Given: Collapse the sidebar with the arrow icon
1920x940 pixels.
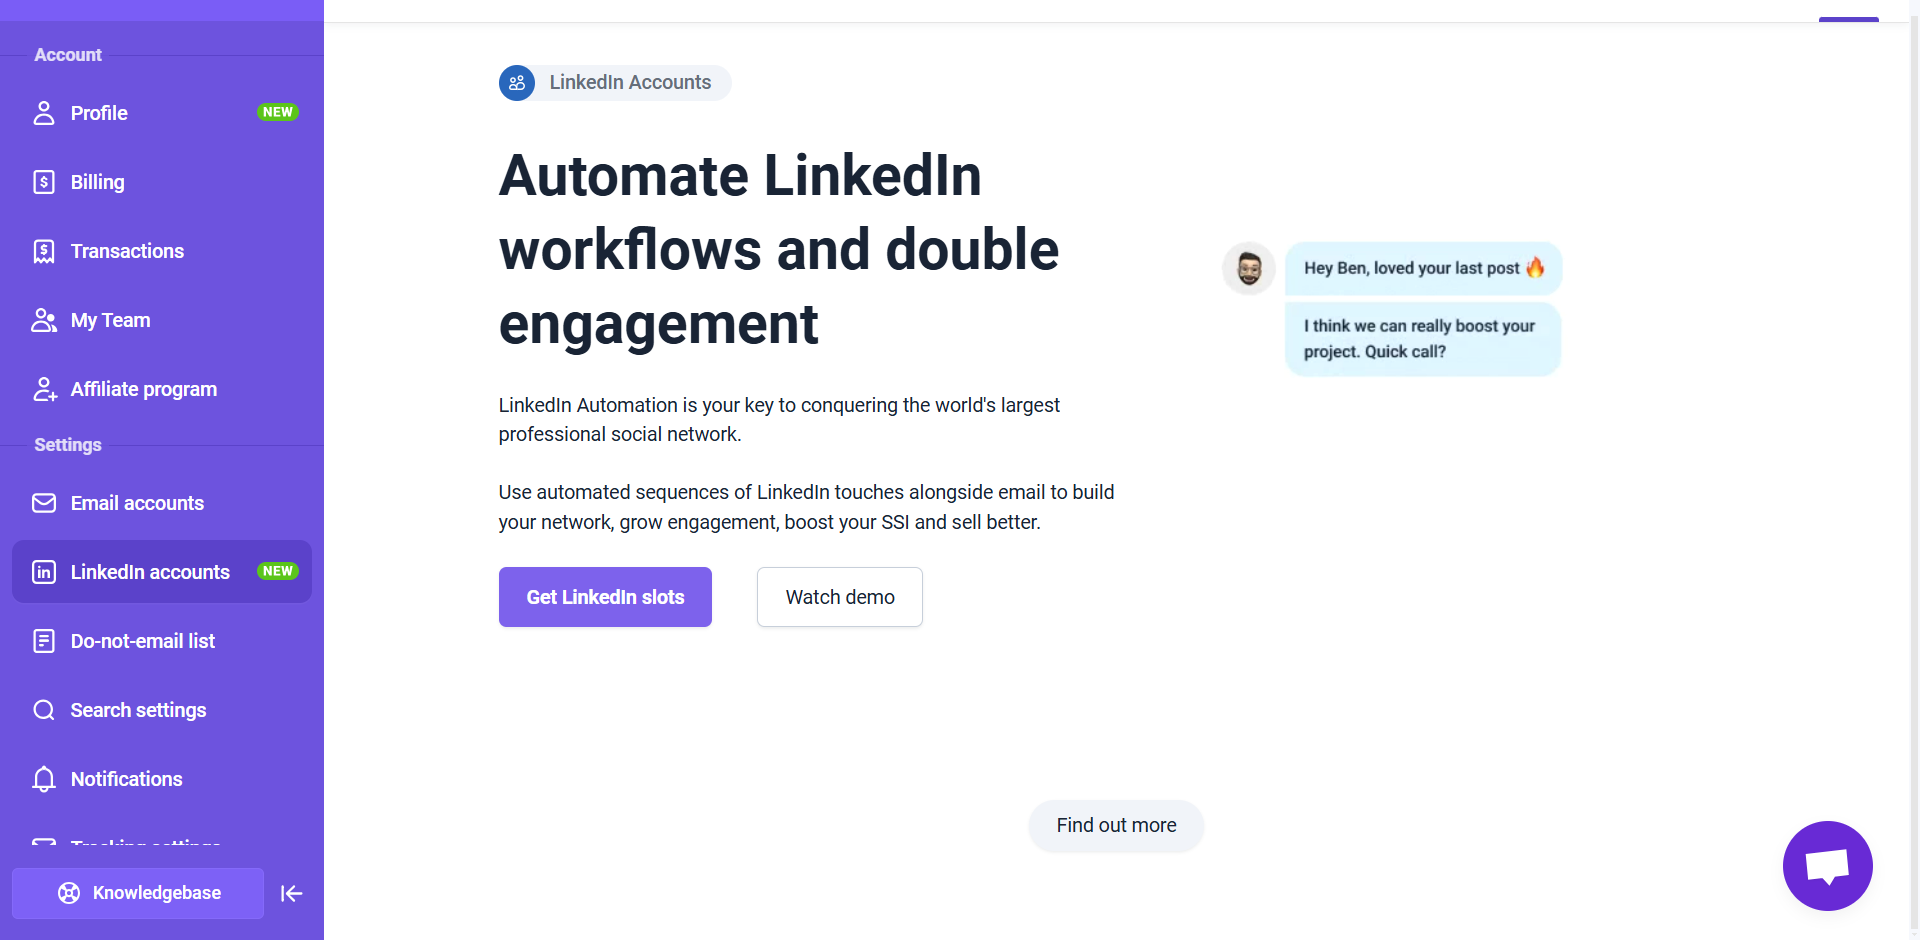Looking at the screenshot, I should [291, 893].
